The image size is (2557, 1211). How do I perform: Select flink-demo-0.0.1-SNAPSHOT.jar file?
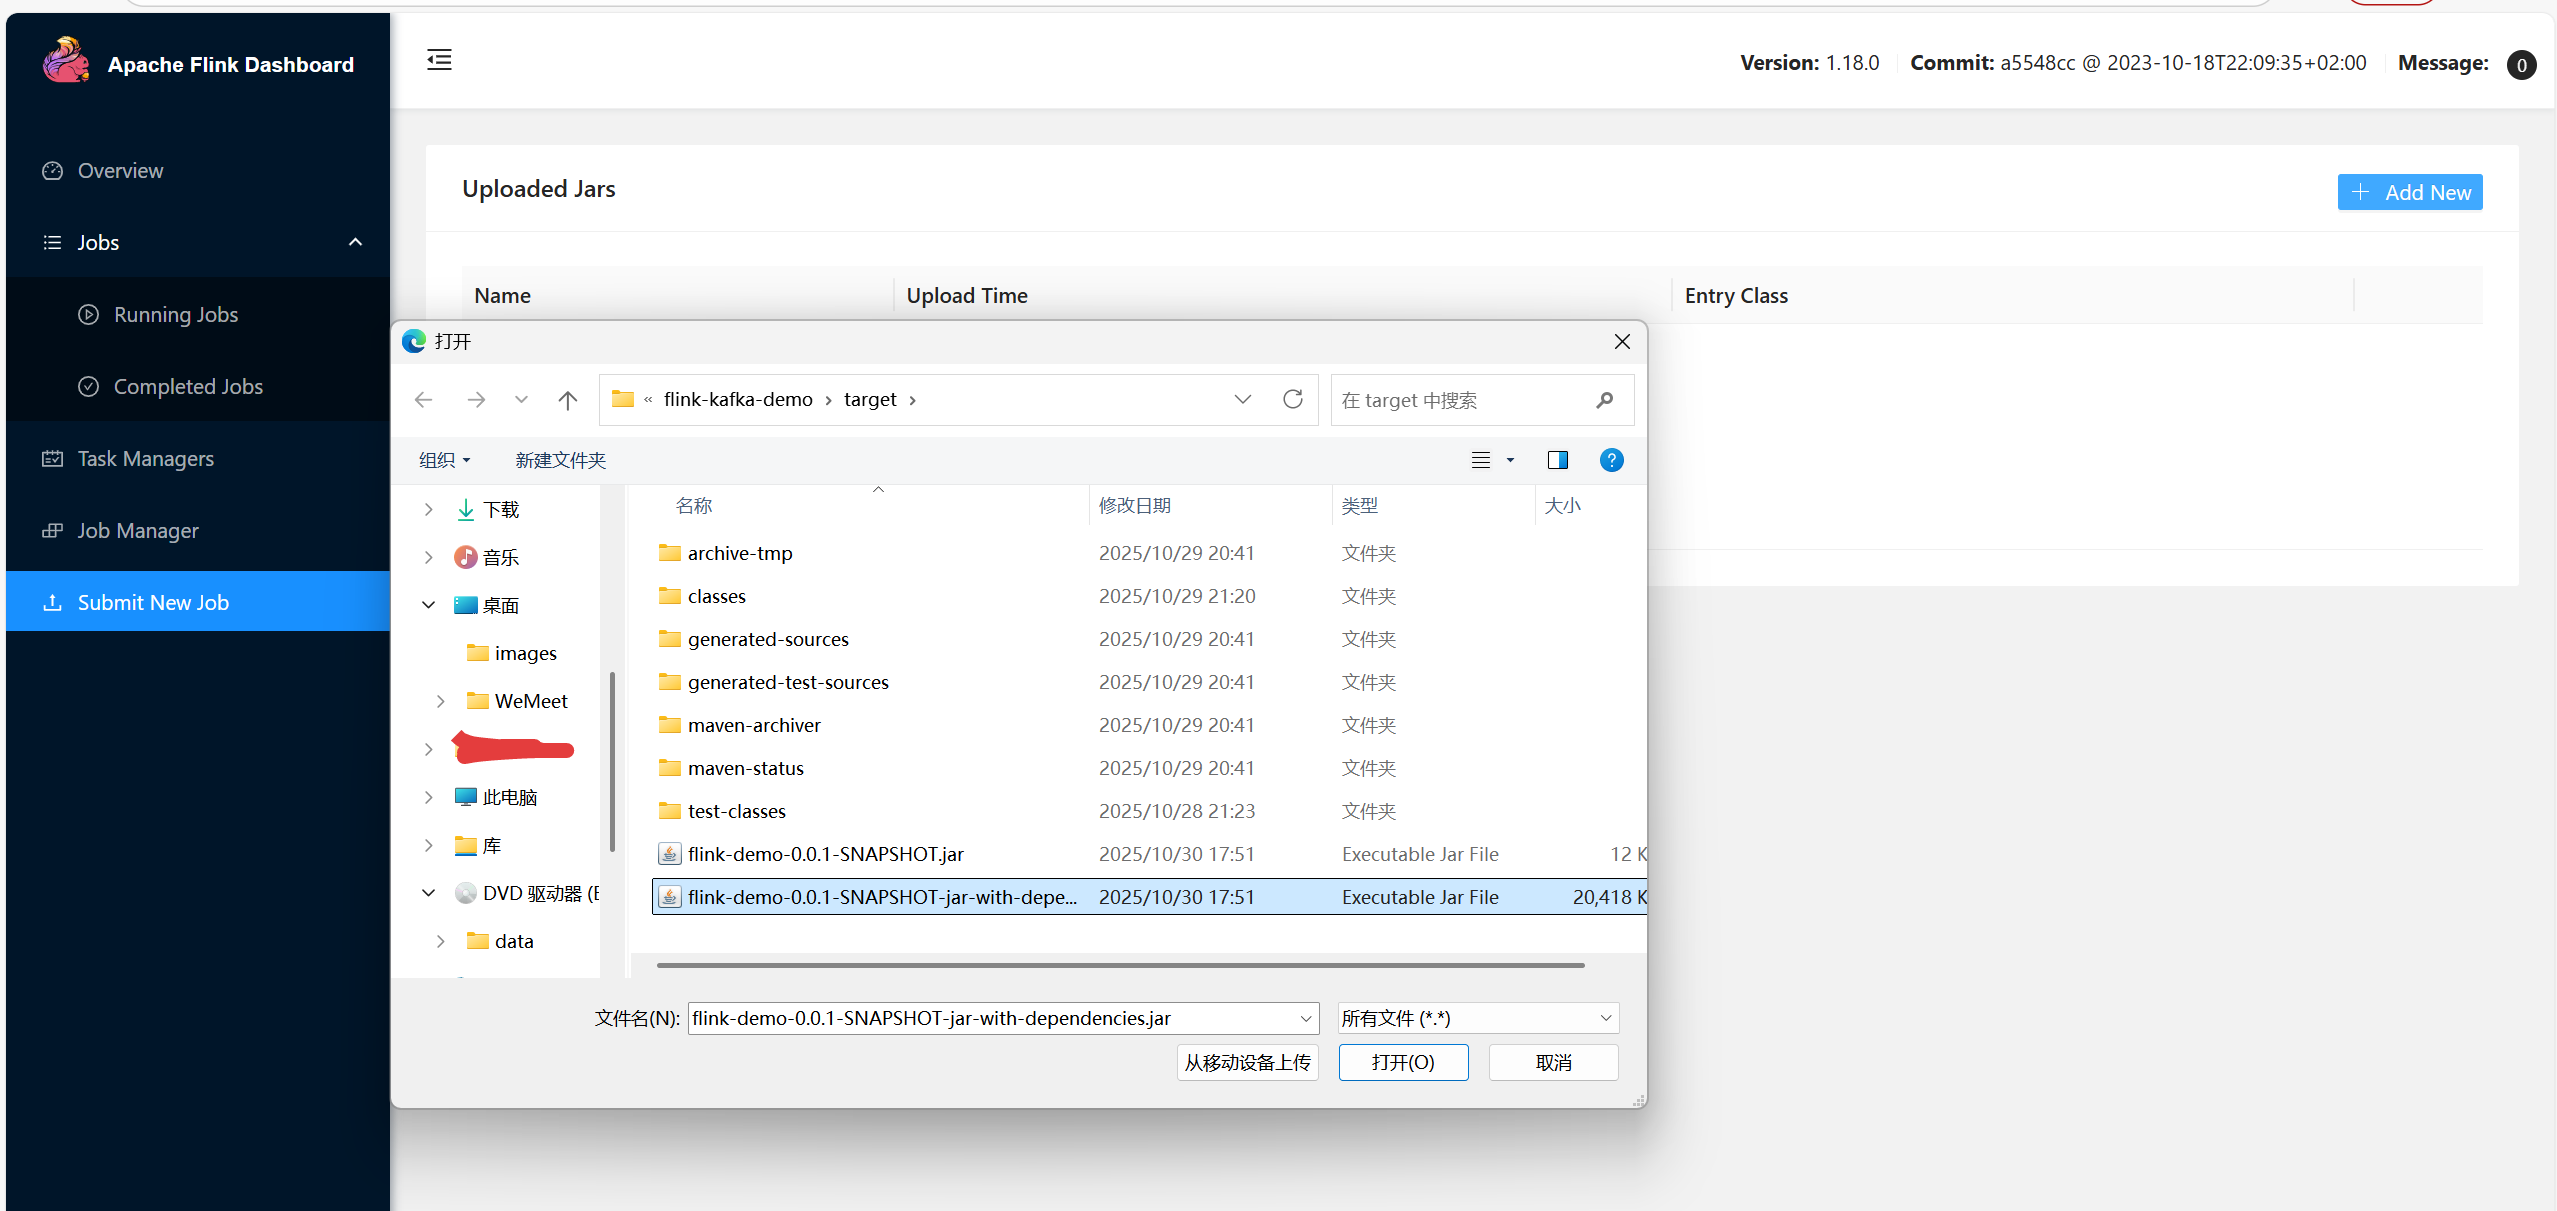click(x=825, y=854)
